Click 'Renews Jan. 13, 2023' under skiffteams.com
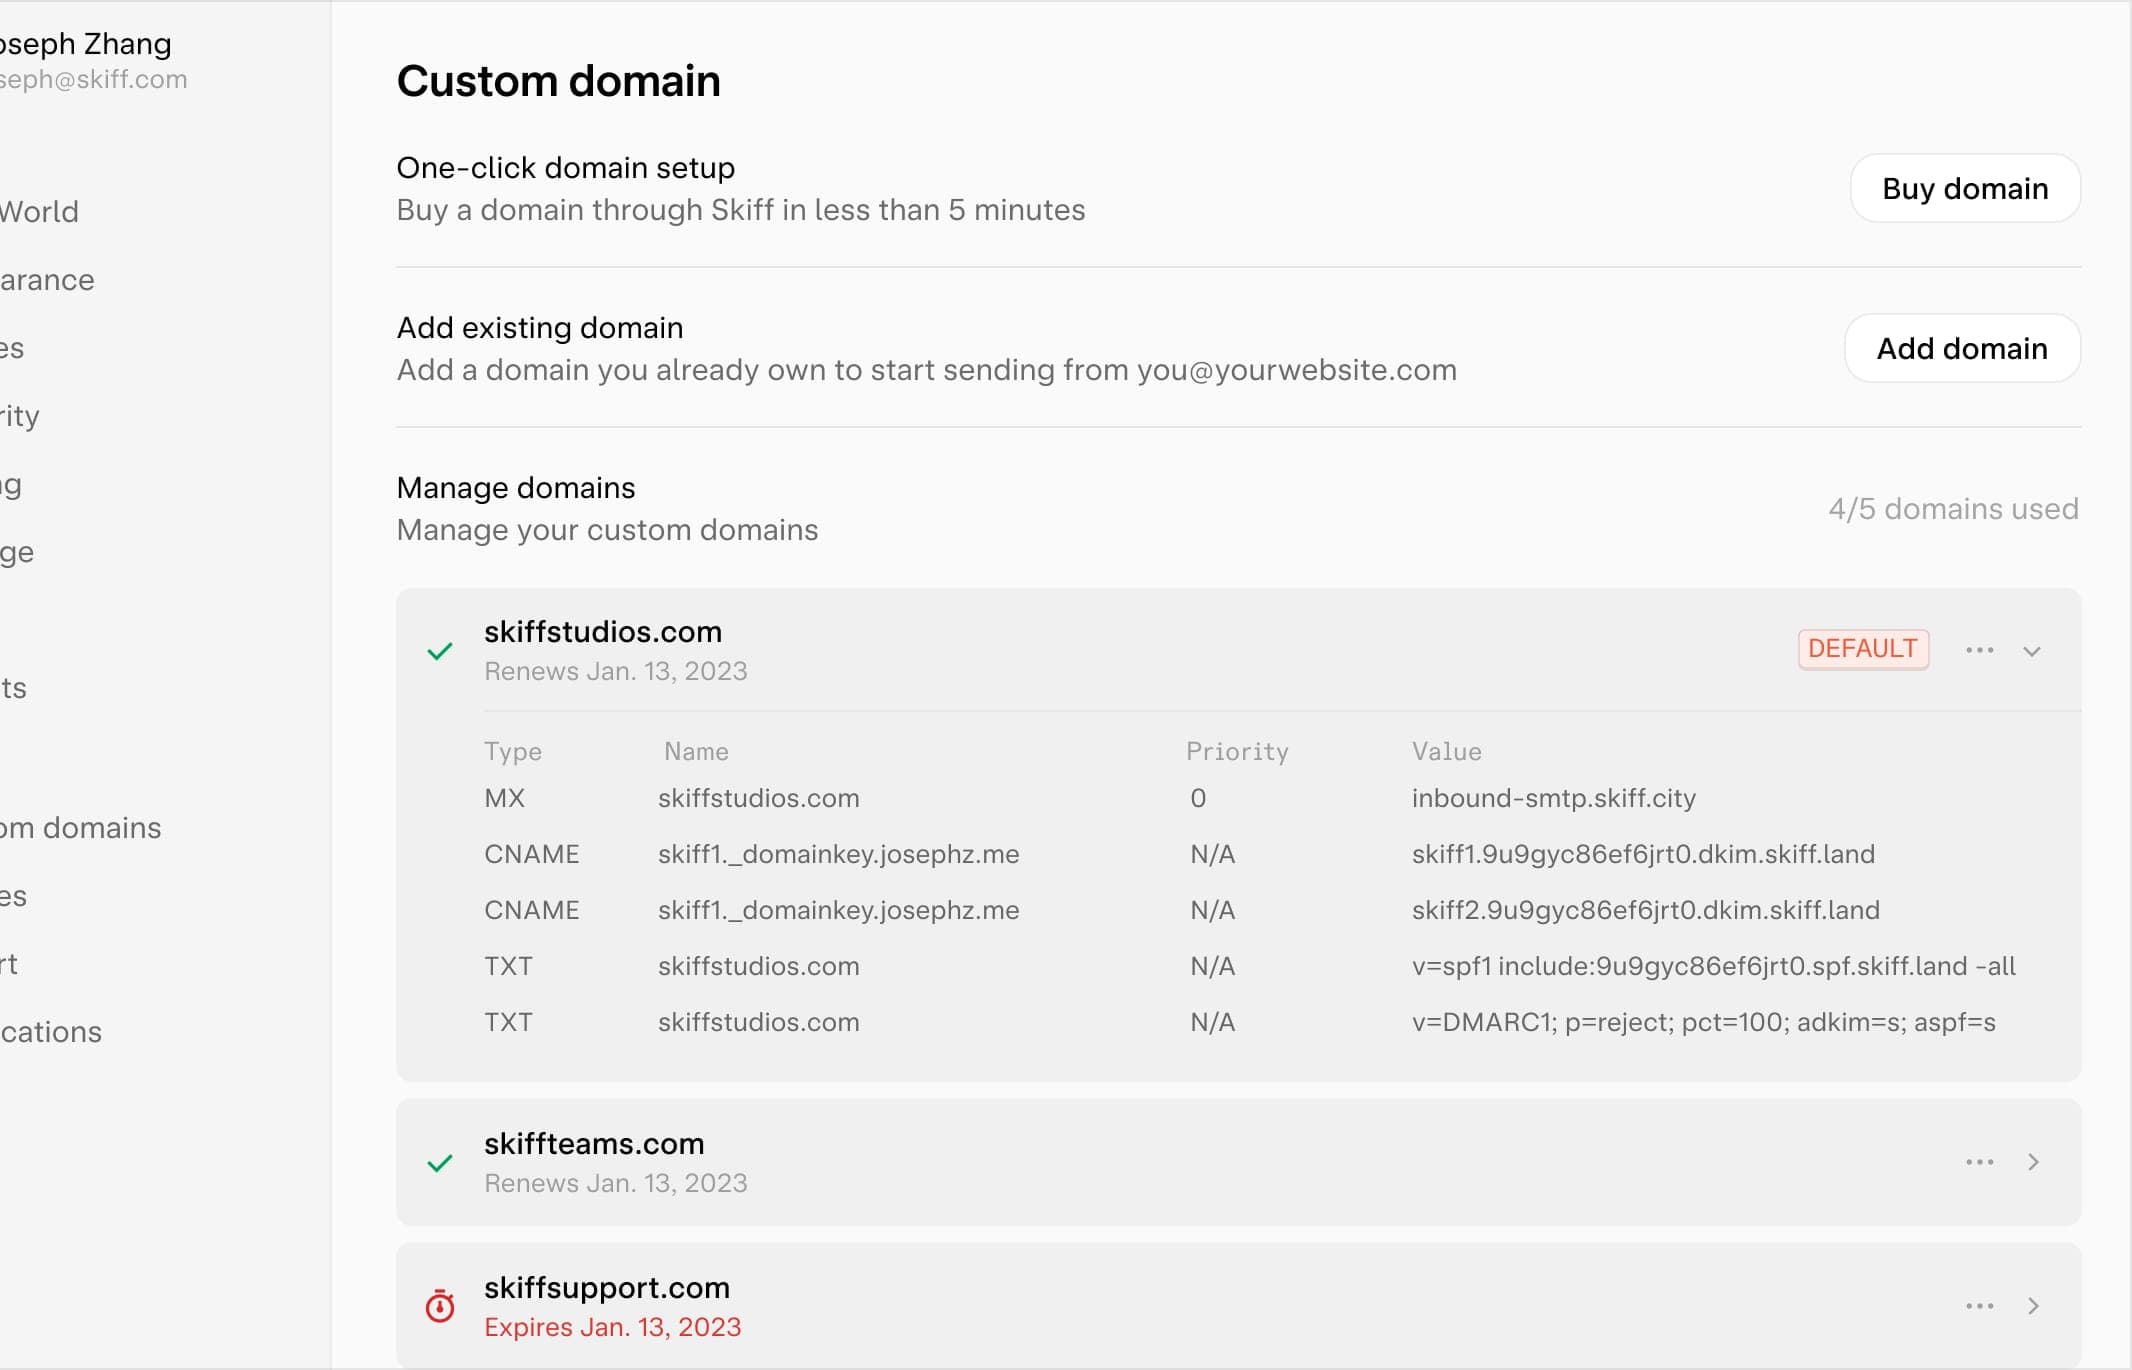 [616, 1183]
